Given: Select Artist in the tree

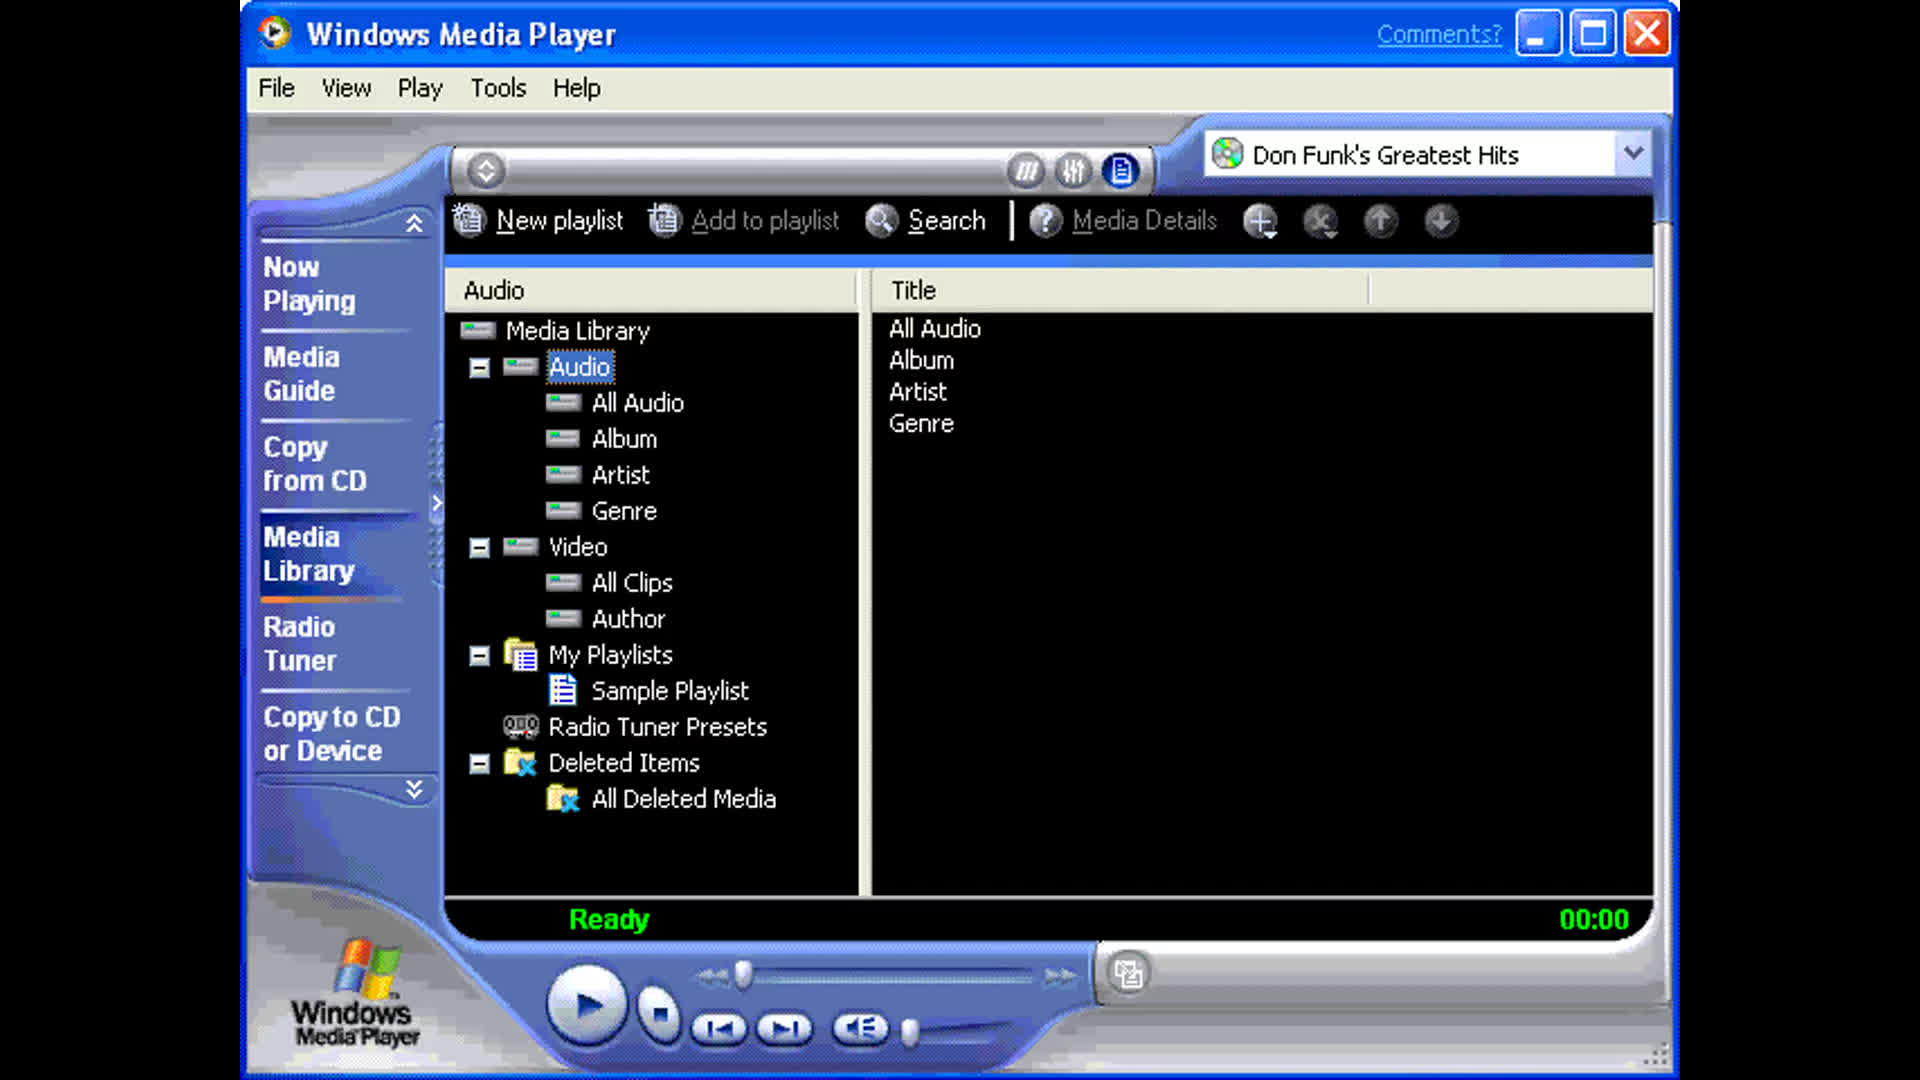Looking at the screenshot, I should point(620,474).
